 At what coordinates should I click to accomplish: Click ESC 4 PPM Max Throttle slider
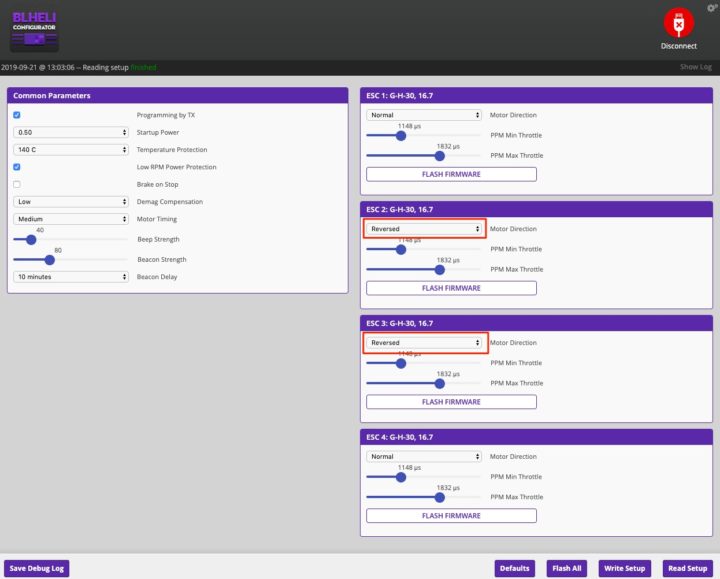440,497
